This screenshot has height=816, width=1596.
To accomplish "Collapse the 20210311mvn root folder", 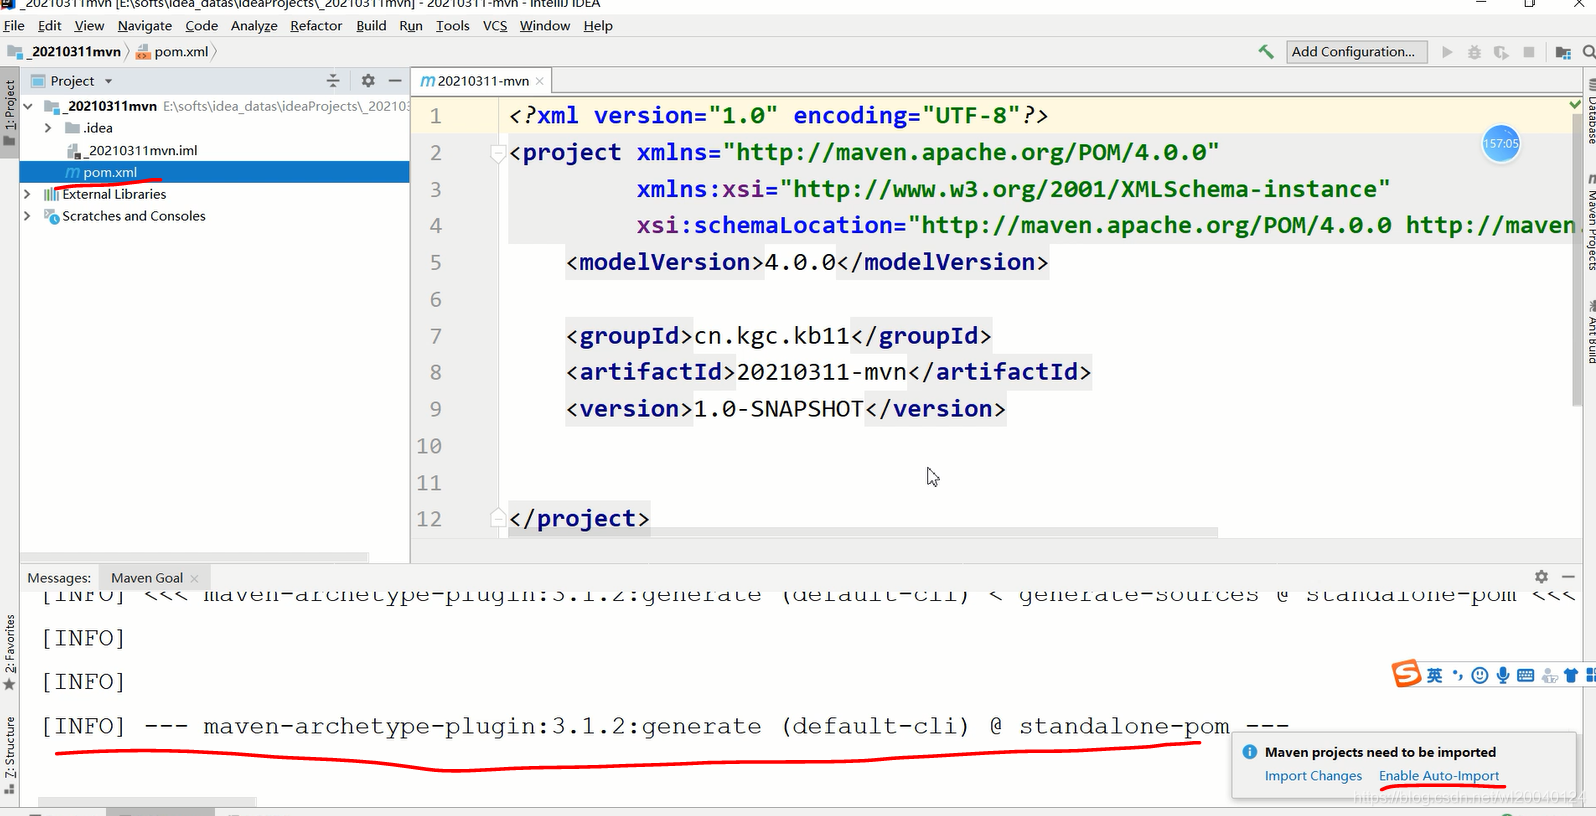I will coord(29,106).
